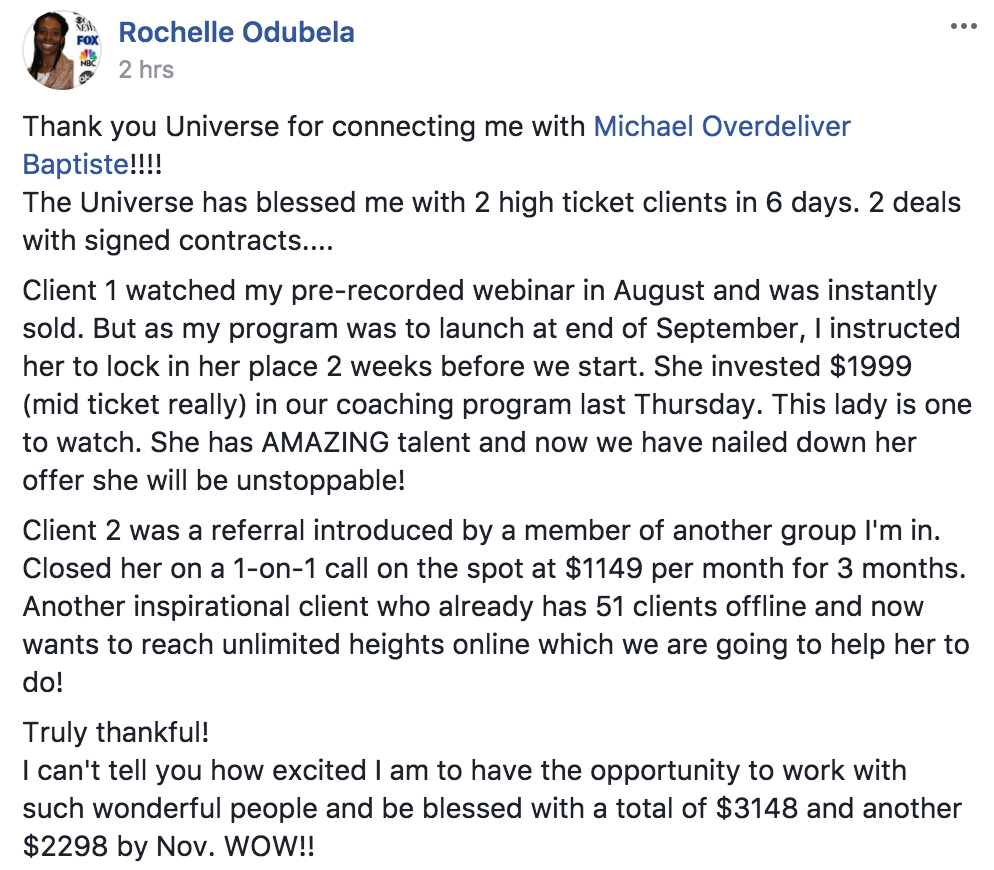Click the FOX logo on the avatar

click(87, 41)
